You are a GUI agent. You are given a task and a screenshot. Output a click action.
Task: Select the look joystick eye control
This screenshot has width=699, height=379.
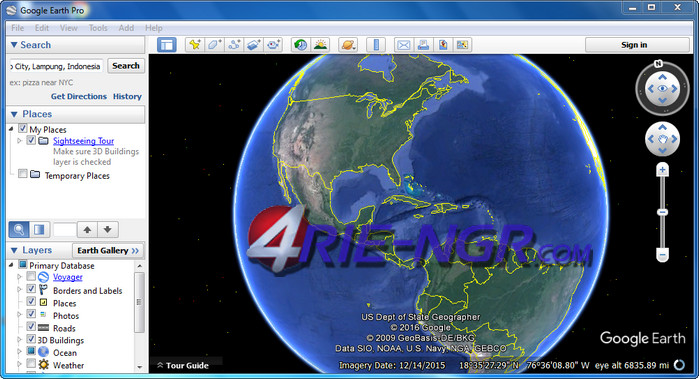tap(662, 89)
